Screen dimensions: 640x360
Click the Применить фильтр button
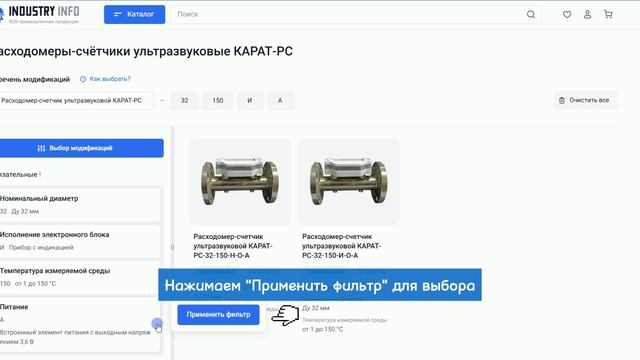tap(218, 315)
